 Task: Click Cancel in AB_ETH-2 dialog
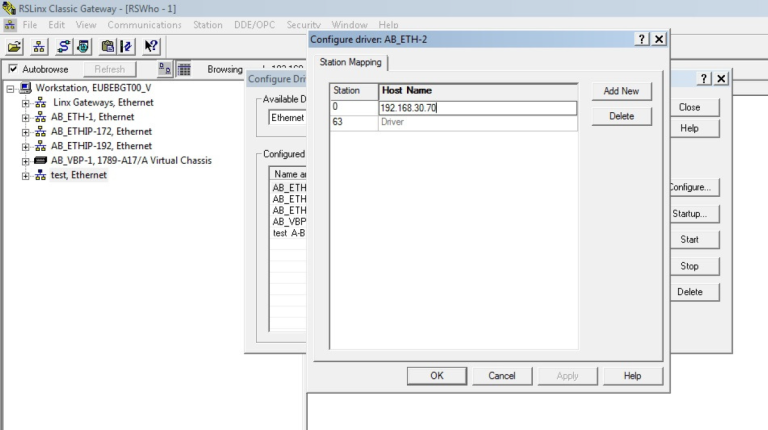pyautogui.click(x=502, y=376)
